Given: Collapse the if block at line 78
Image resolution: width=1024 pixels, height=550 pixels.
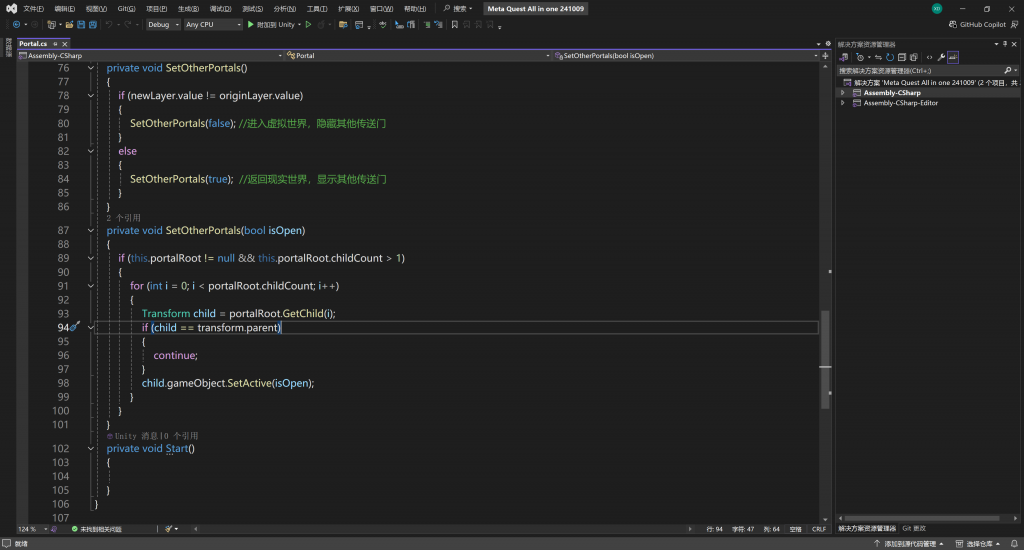Looking at the screenshot, I should pyautogui.click(x=91, y=95).
